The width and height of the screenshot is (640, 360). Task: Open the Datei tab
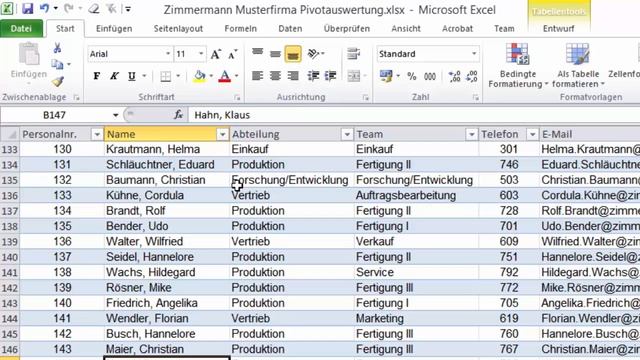[x=21, y=29]
